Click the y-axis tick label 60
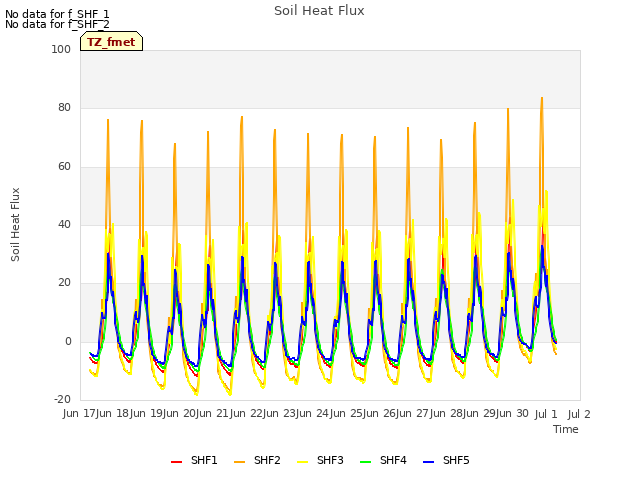 click(64, 167)
